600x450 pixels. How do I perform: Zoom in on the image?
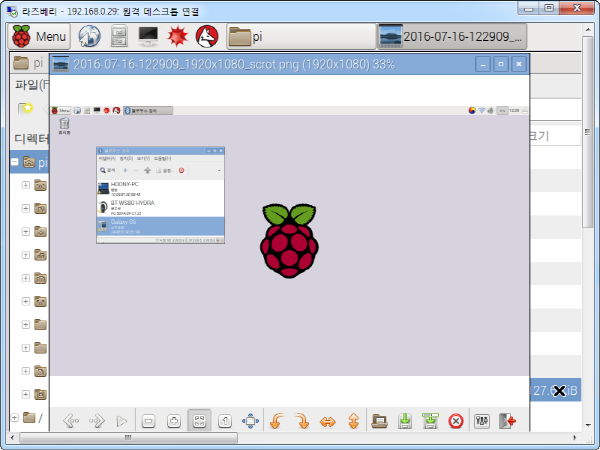pos(174,421)
